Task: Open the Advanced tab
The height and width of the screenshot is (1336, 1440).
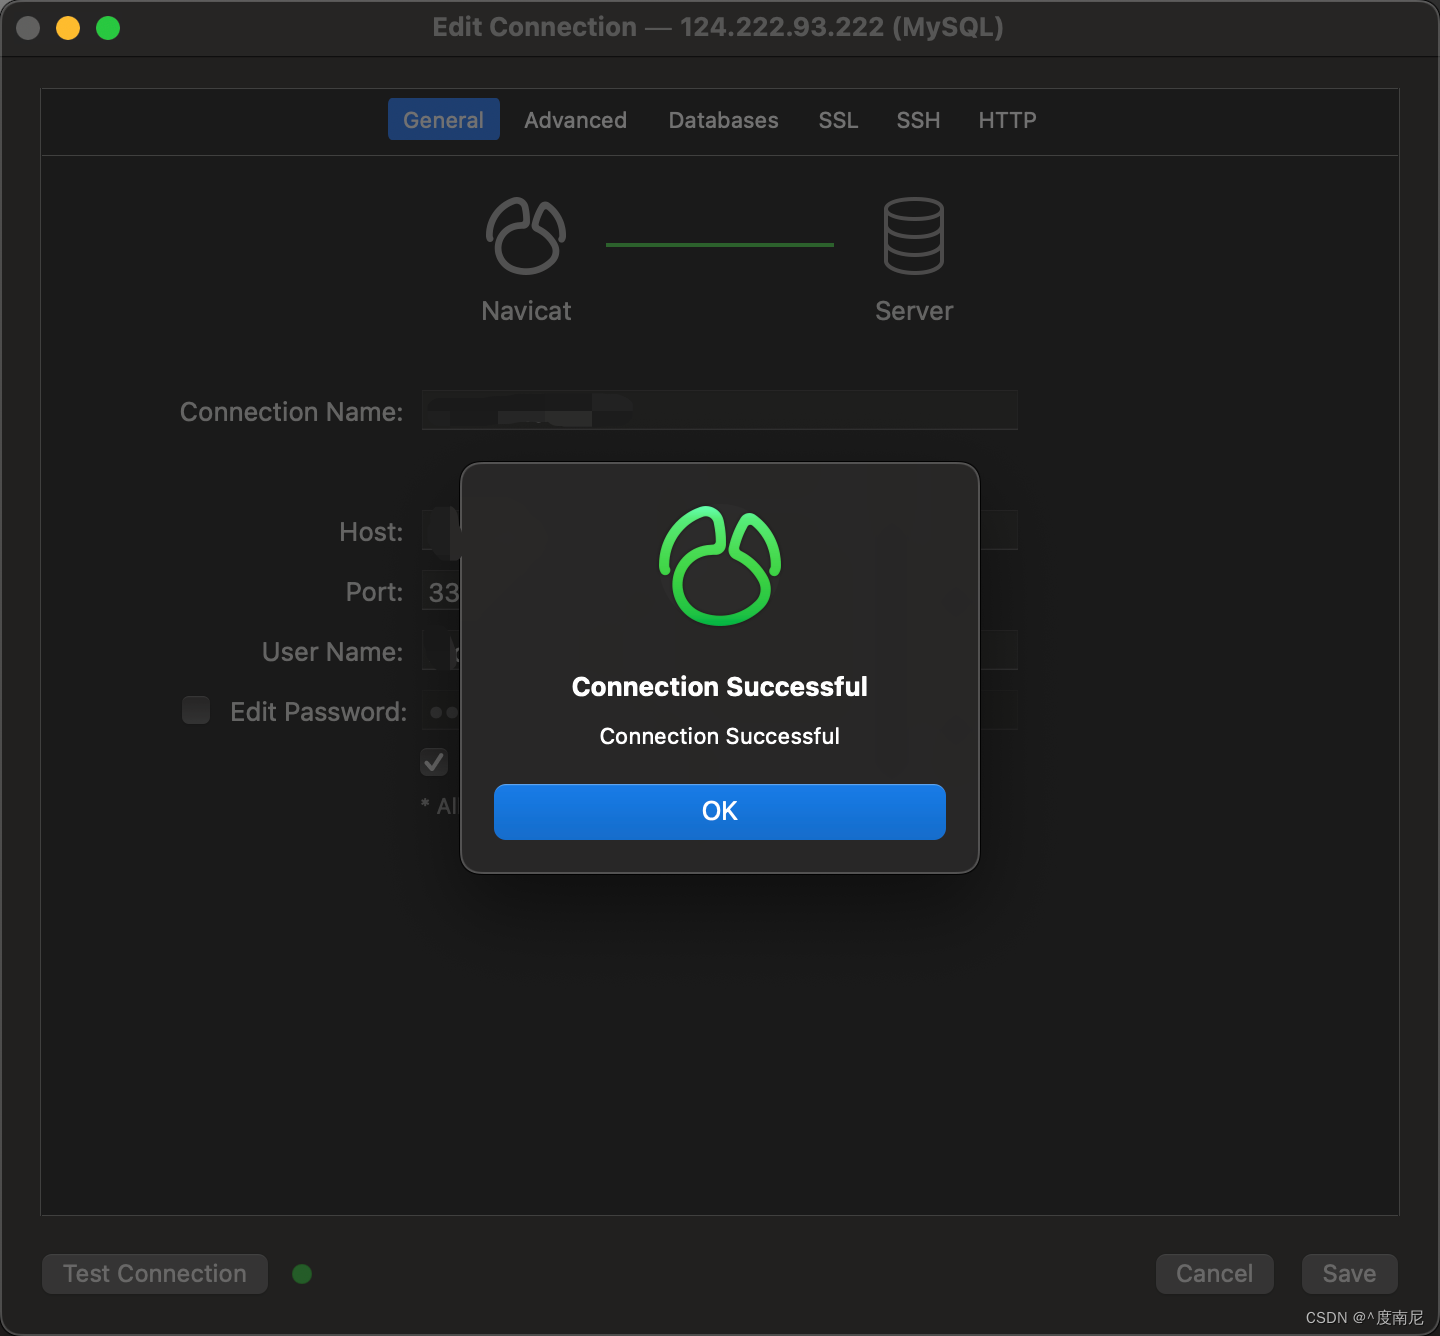Action: click(575, 120)
